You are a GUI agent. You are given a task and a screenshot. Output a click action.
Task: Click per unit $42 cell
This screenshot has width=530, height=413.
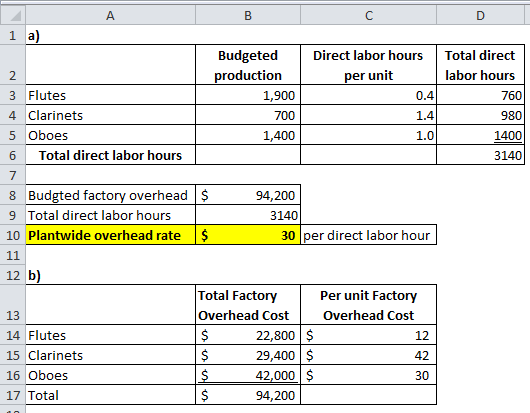[x=368, y=355]
